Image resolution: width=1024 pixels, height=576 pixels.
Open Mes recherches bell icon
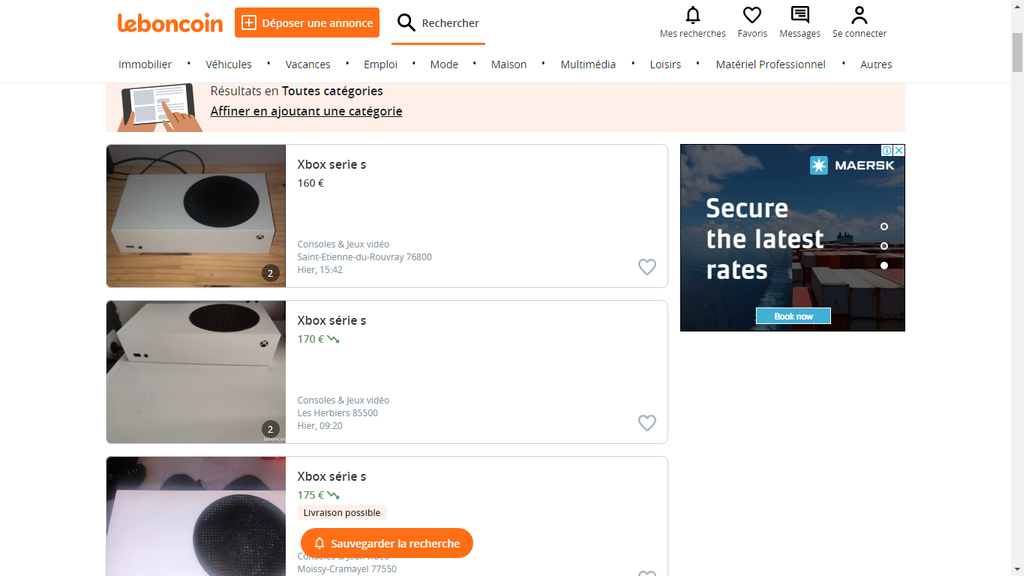(692, 15)
